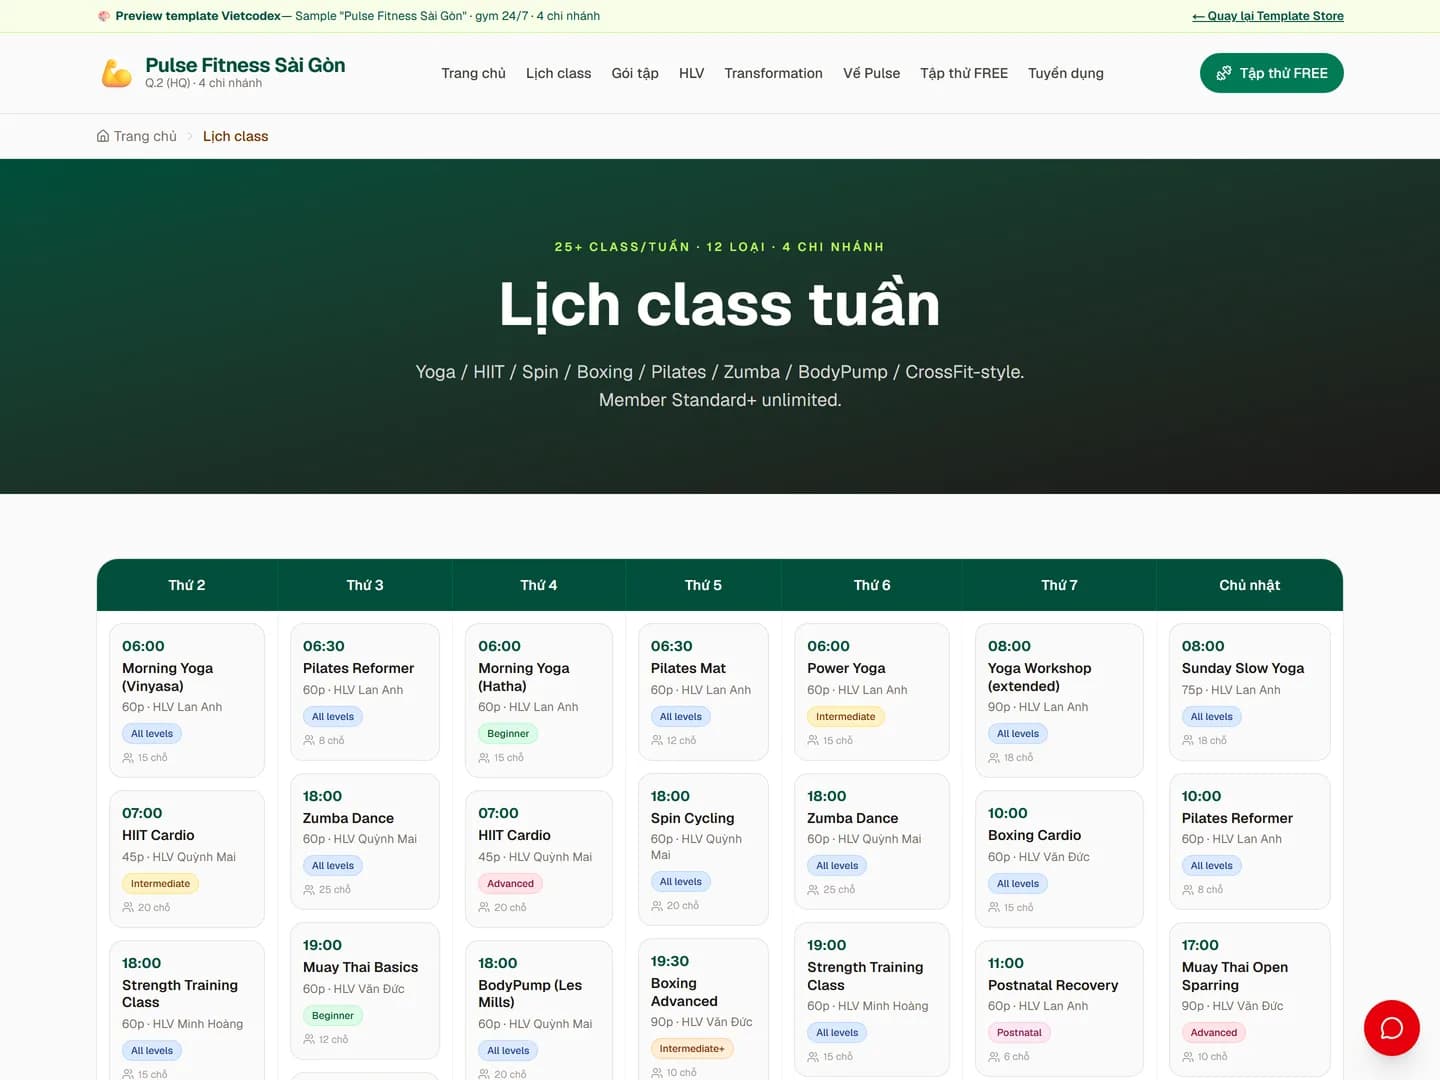1440x1080 pixels.
Task: Click people icon on Pilates Mat card
Action: 657,741
